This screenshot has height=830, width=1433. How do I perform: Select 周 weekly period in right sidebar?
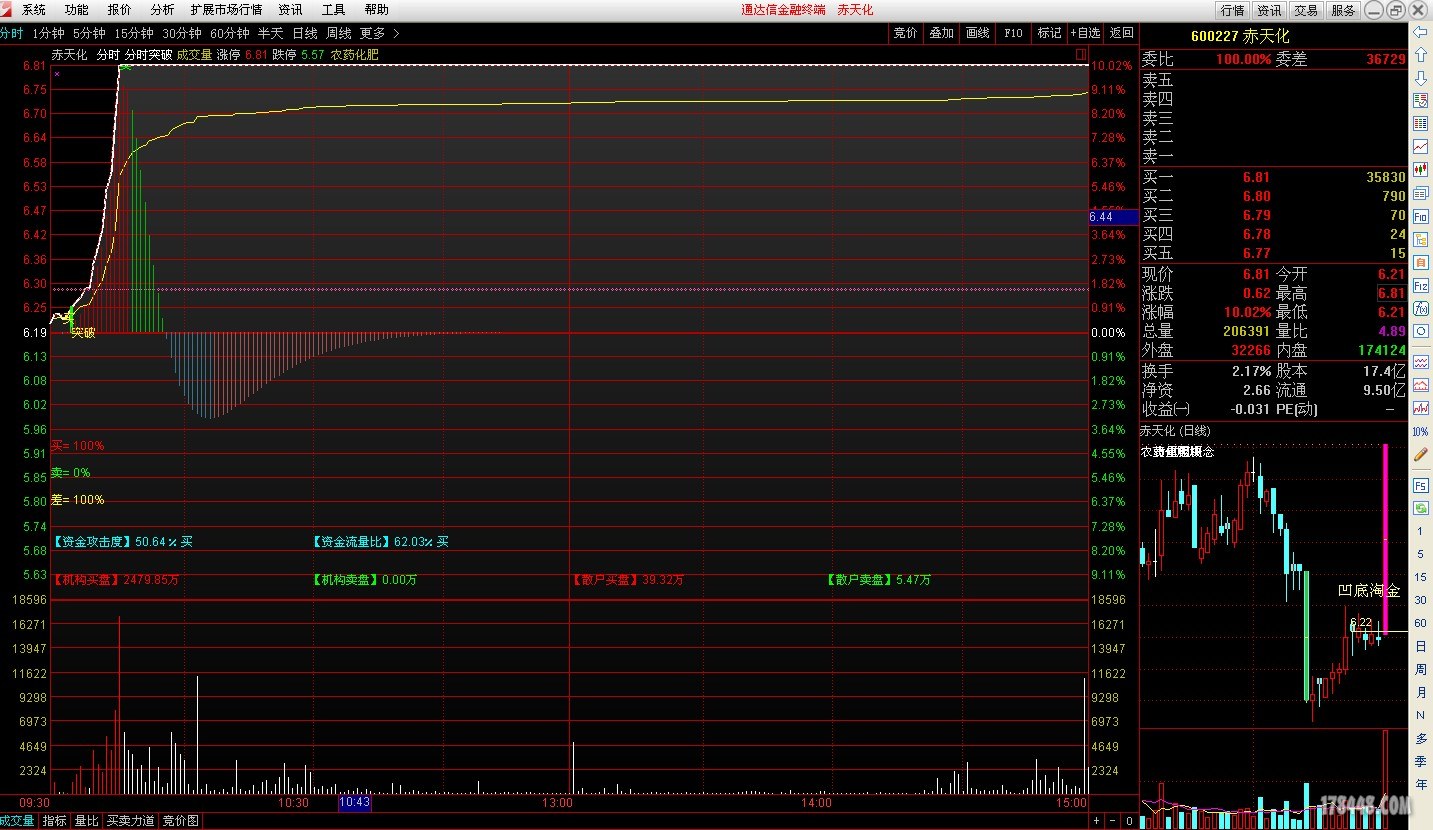(1420, 669)
